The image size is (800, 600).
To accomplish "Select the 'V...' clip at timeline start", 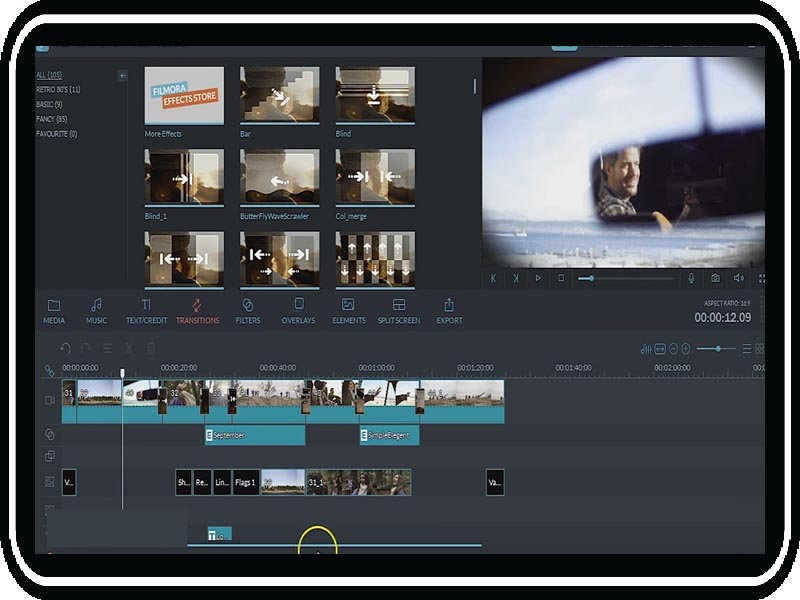I will (x=69, y=482).
